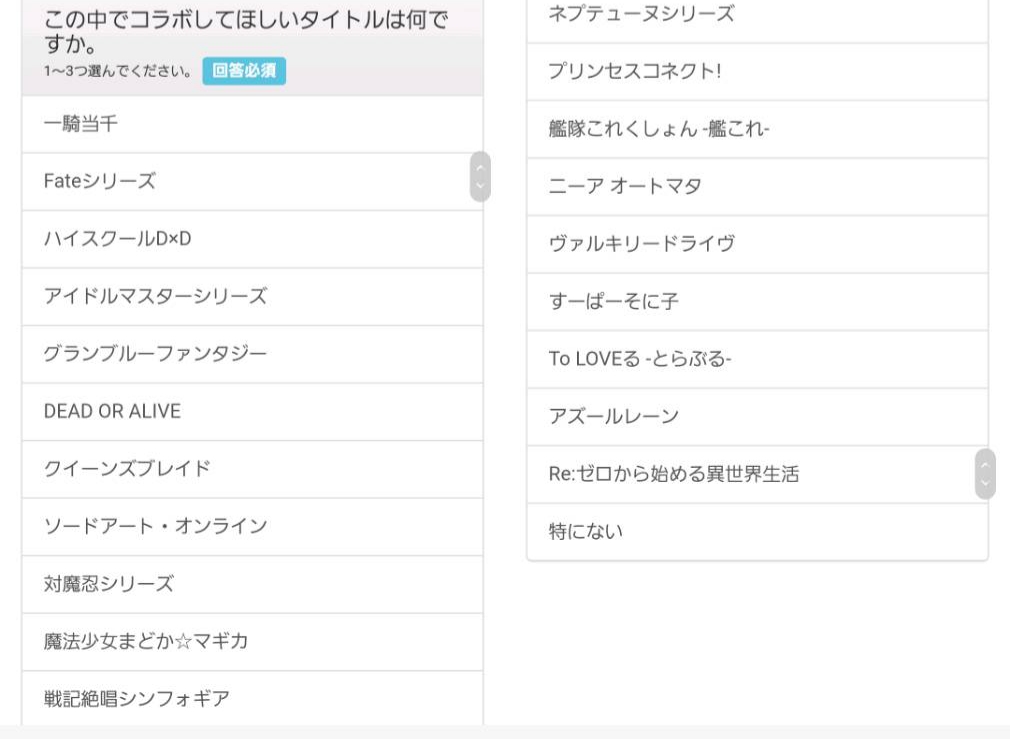Select 戦記絶唱シンフォギア option

(250, 699)
